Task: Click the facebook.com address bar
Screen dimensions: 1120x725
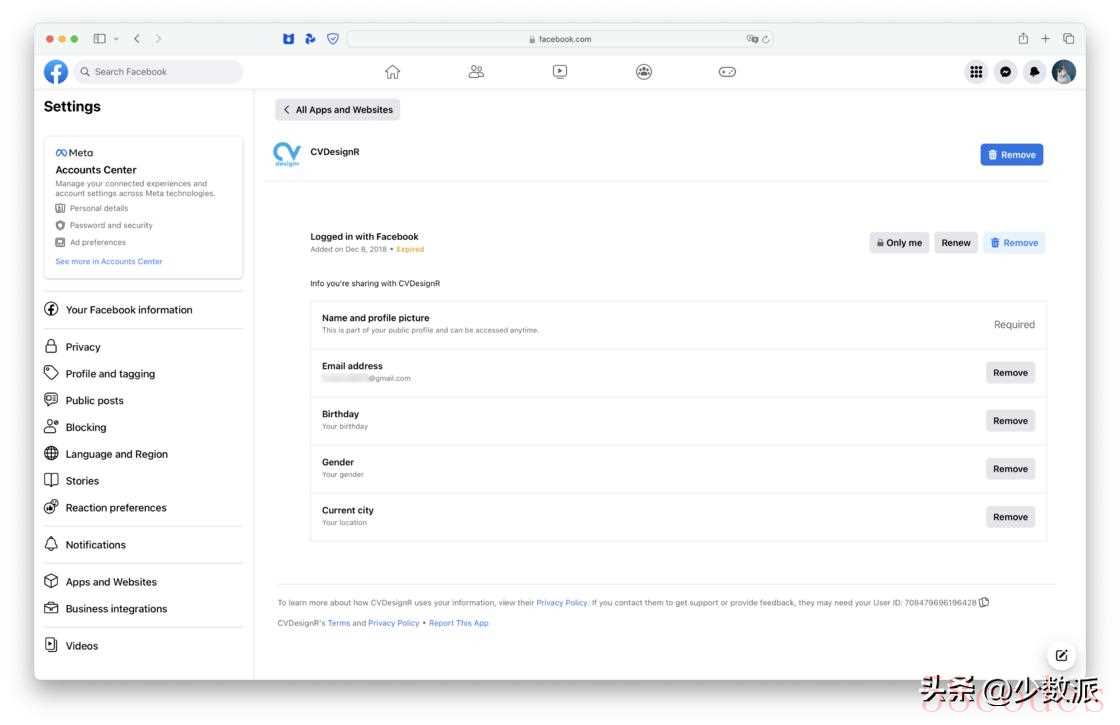Action: click(x=560, y=39)
